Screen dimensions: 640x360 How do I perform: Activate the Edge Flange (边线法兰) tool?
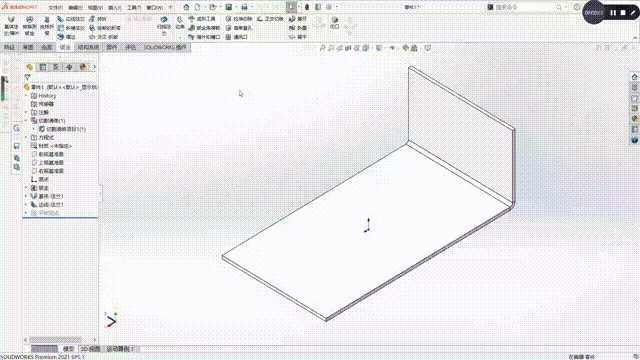(71, 19)
